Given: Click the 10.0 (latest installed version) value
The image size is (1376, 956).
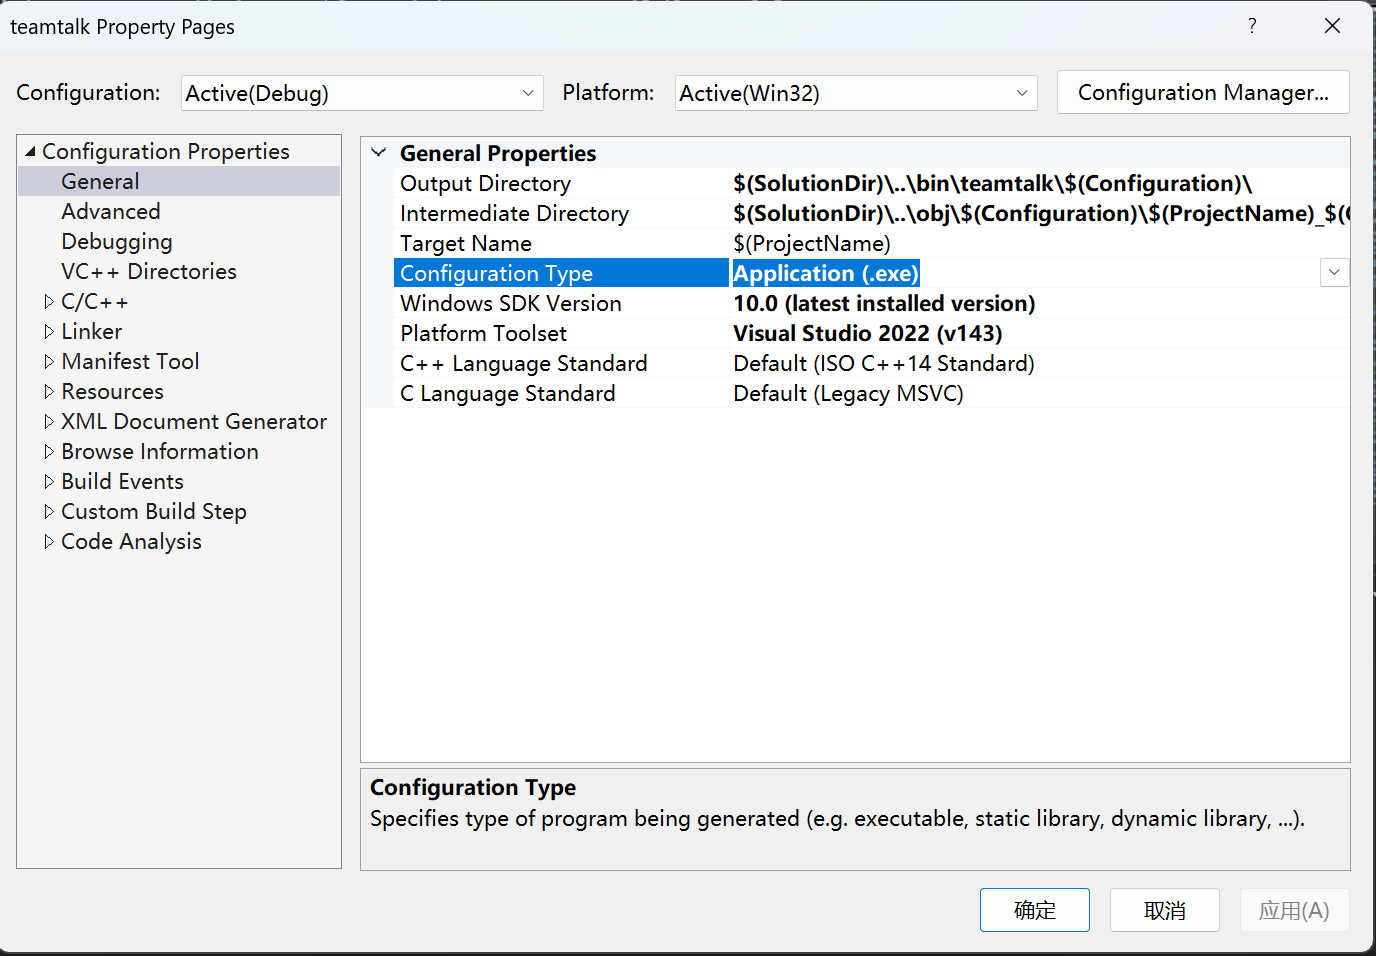Looking at the screenshot, I should pos(884,303).
